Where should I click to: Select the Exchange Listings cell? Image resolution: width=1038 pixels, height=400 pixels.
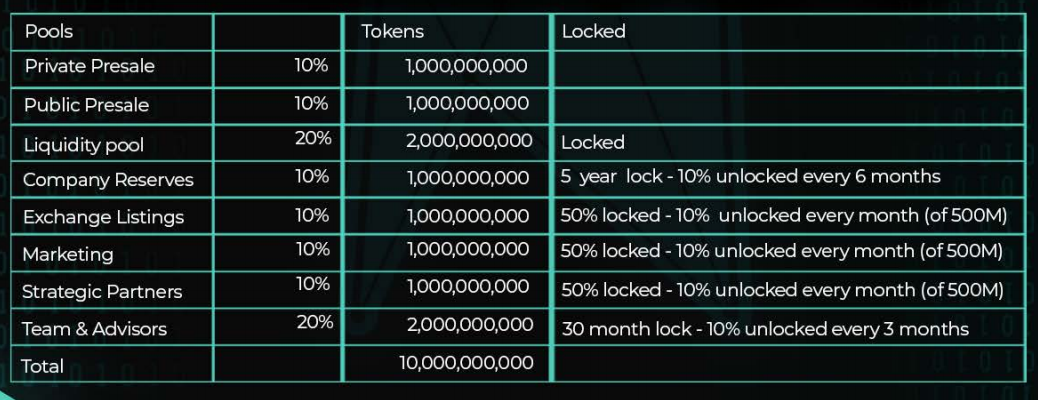(103, 217)
